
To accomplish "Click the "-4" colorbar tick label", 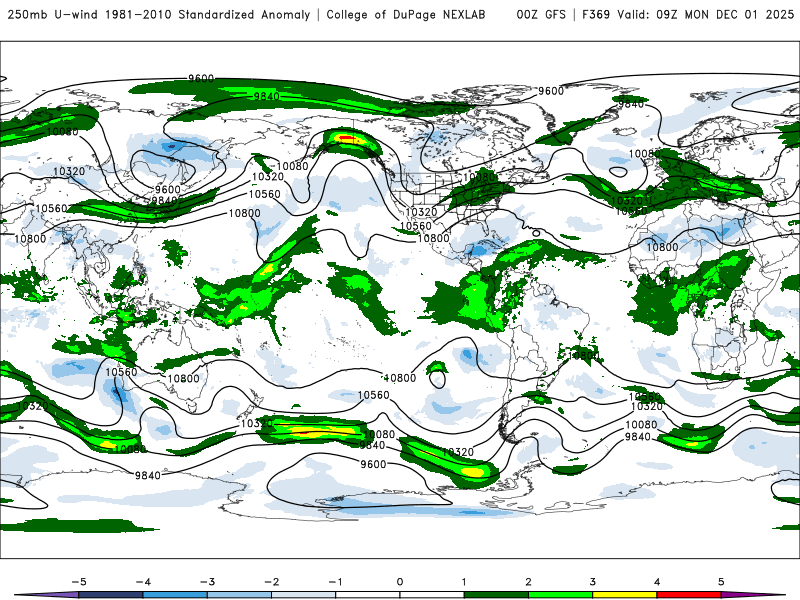I will 143,582.
